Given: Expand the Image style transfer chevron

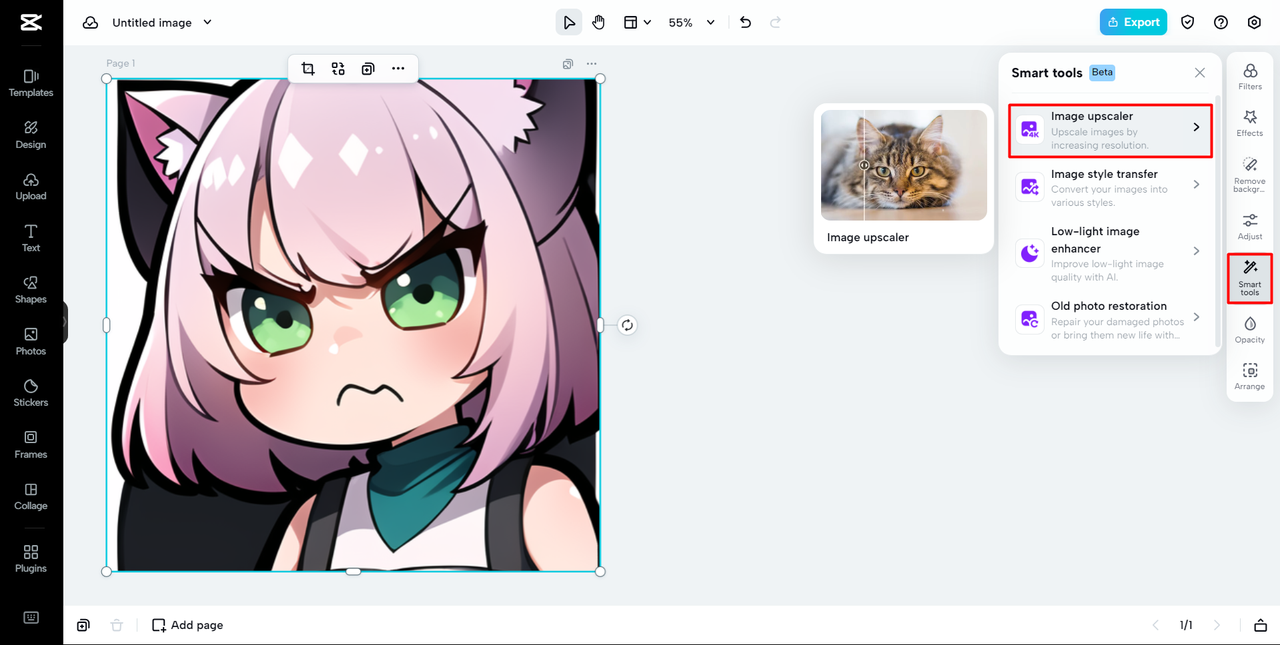Looking at the screenshot, I should tap(1197, 185).
